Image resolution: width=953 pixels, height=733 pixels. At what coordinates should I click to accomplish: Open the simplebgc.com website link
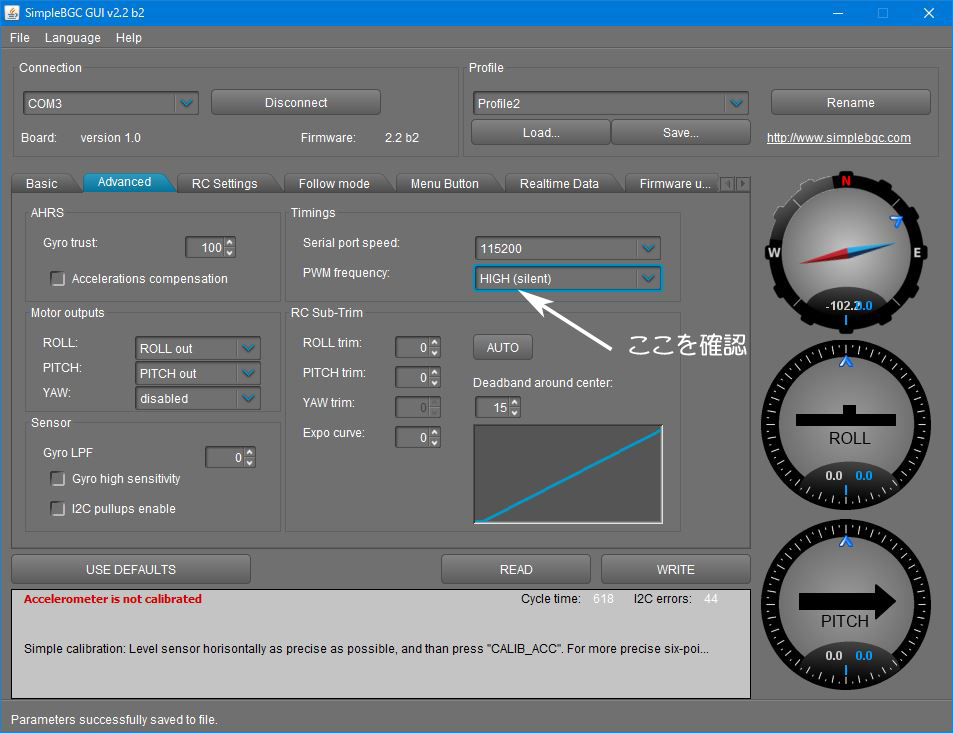tap(838, 138)
